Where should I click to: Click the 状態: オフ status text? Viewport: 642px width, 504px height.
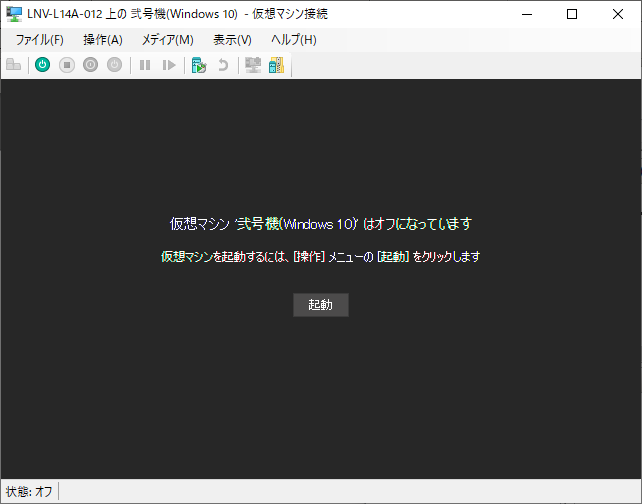click(x=29, y=491)
